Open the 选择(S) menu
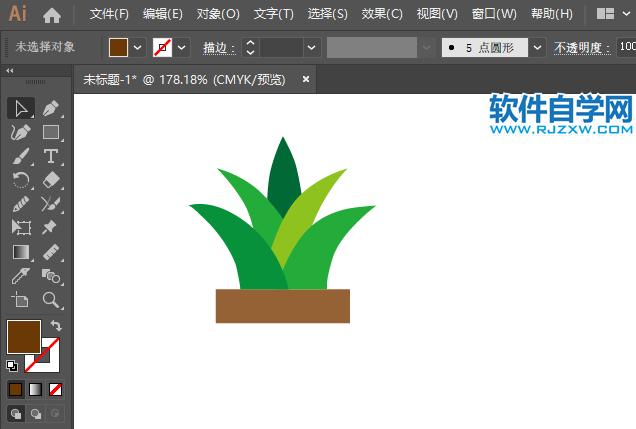This screenshot has width=636, height=429. click(x=328, y=14)
